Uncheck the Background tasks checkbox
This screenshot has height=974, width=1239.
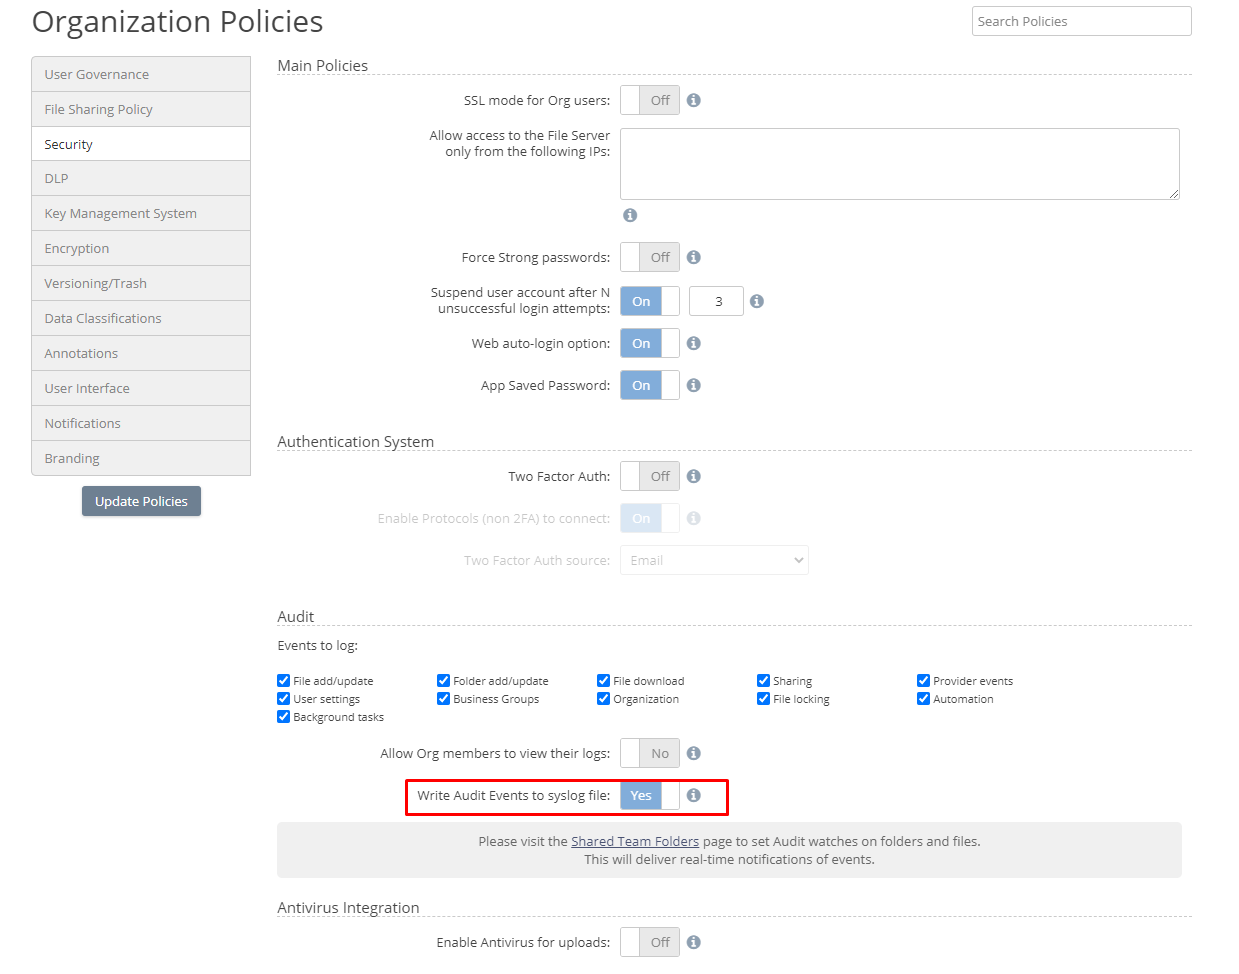[x=283, y=717]
